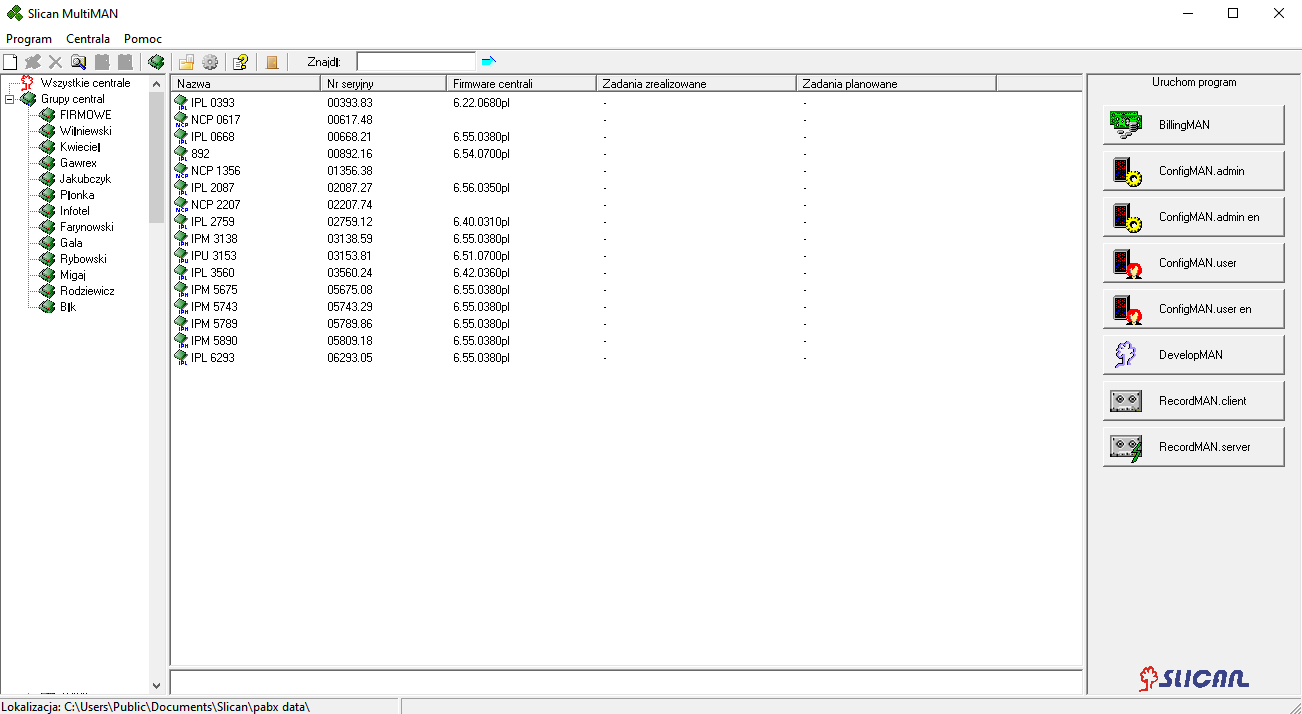Launch RecordMAN.server program
The height and width of the screenshot is (714, 1302).
click(x=1194, y=447)
